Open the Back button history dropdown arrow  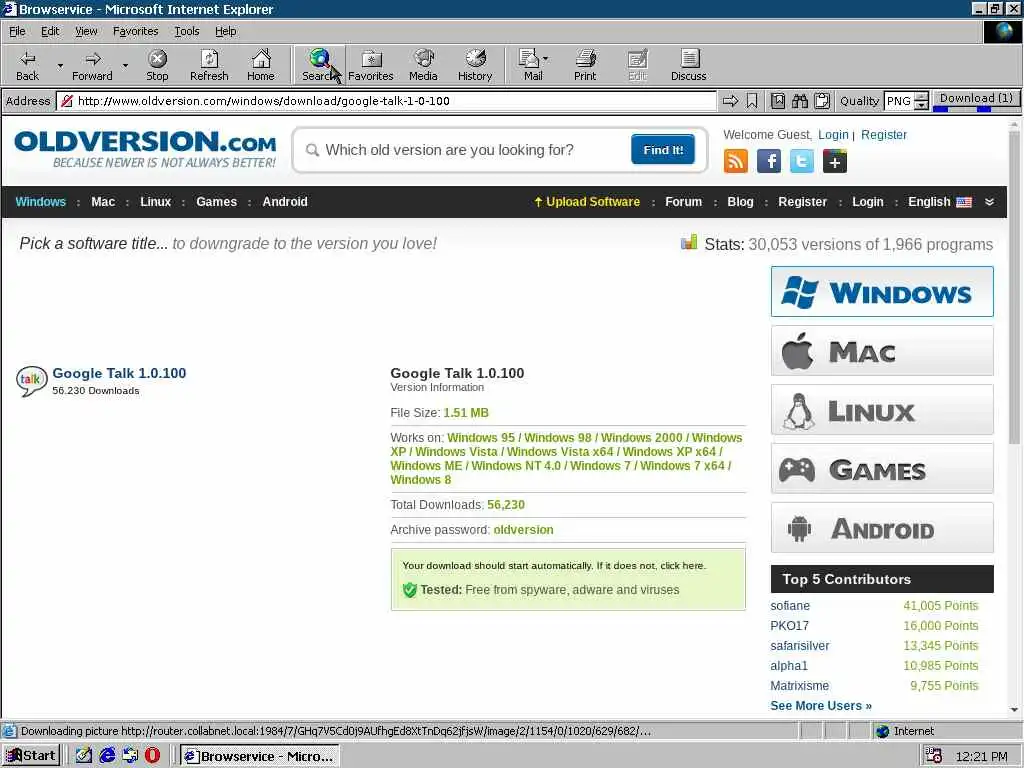click(60, 65)
